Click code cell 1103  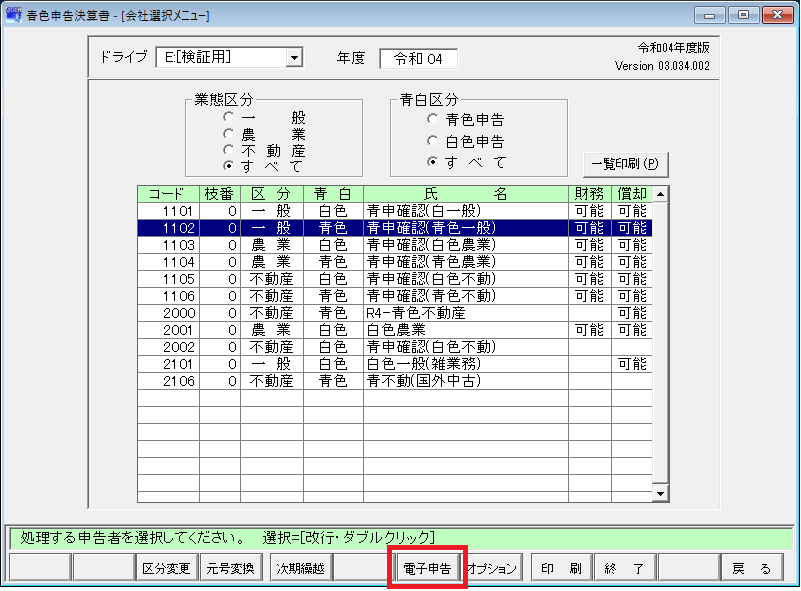168,245
